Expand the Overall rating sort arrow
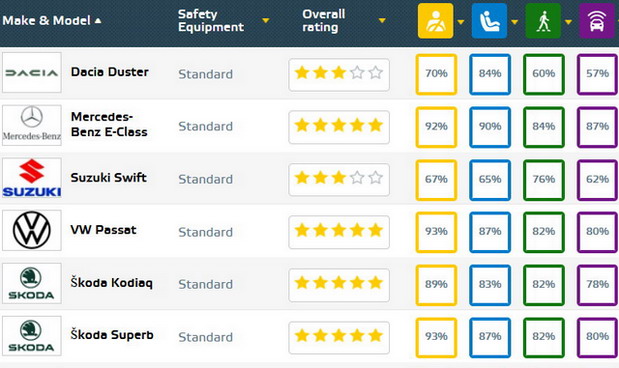The width and height of the screenshot is (619, 368). pyautogui.click(x=382, y=21)
